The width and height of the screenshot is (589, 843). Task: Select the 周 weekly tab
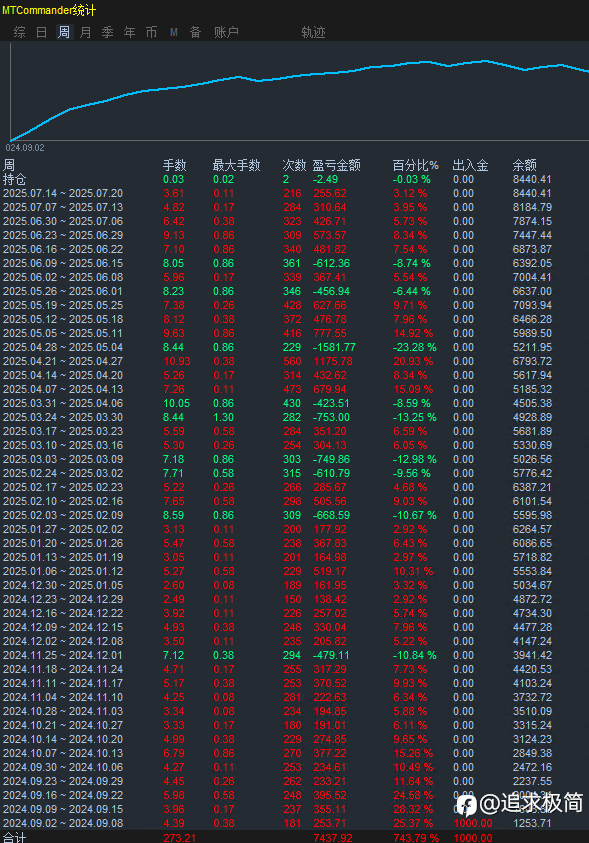(63, 32)
